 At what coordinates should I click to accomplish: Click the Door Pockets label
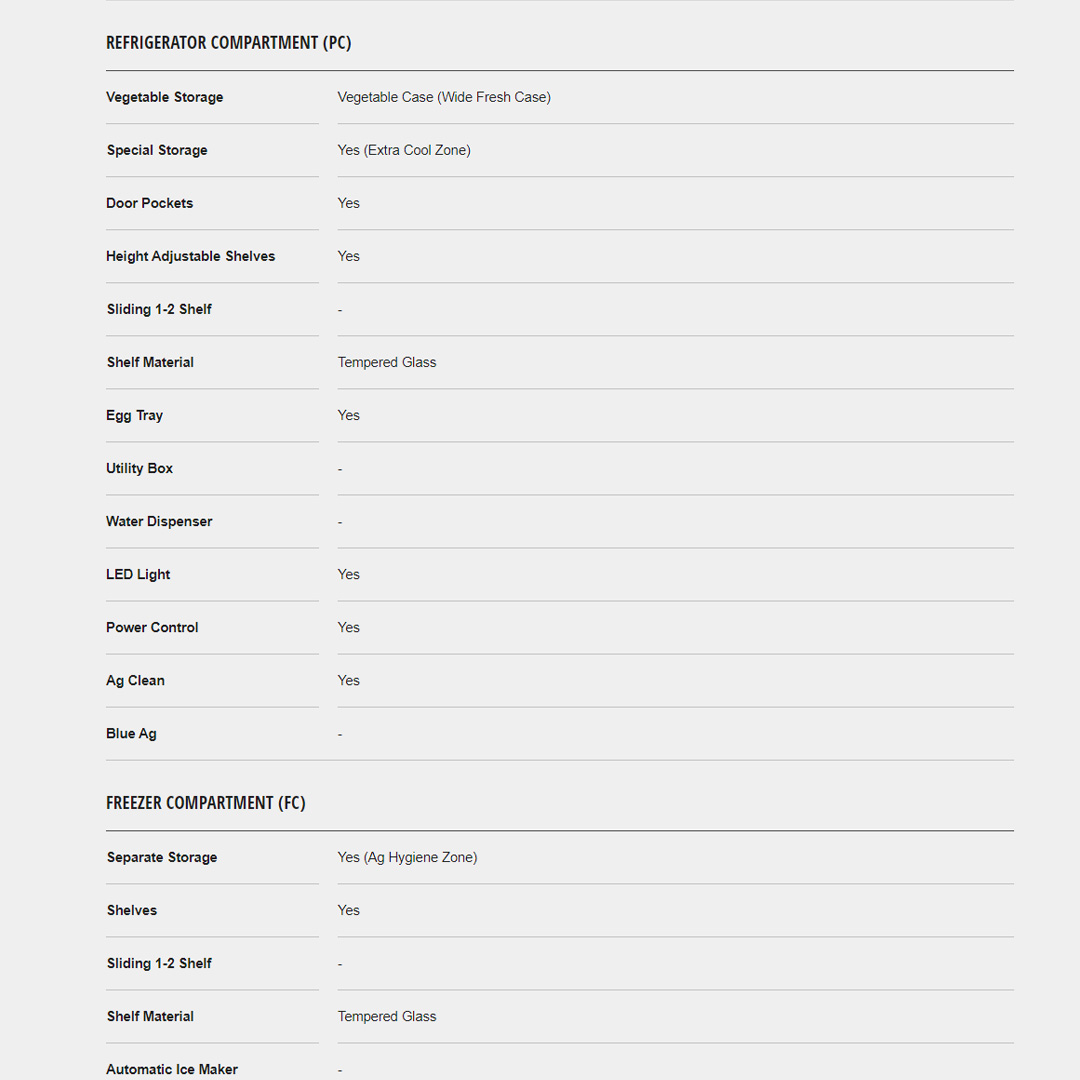click(150, 203)
